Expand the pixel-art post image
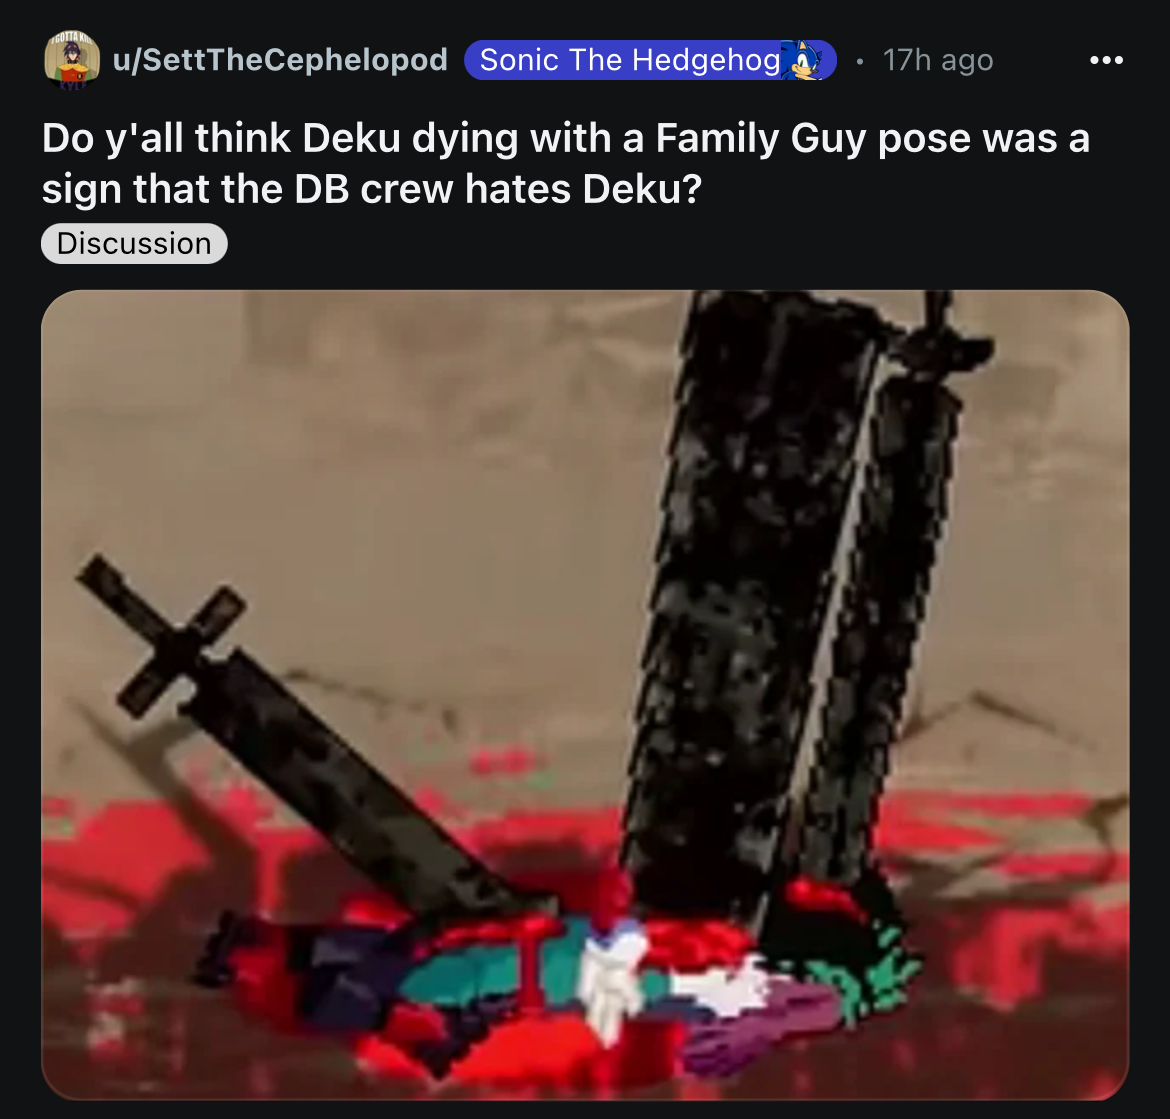The height and width of the screenshot is (1119, 1170). click(585, 695)
